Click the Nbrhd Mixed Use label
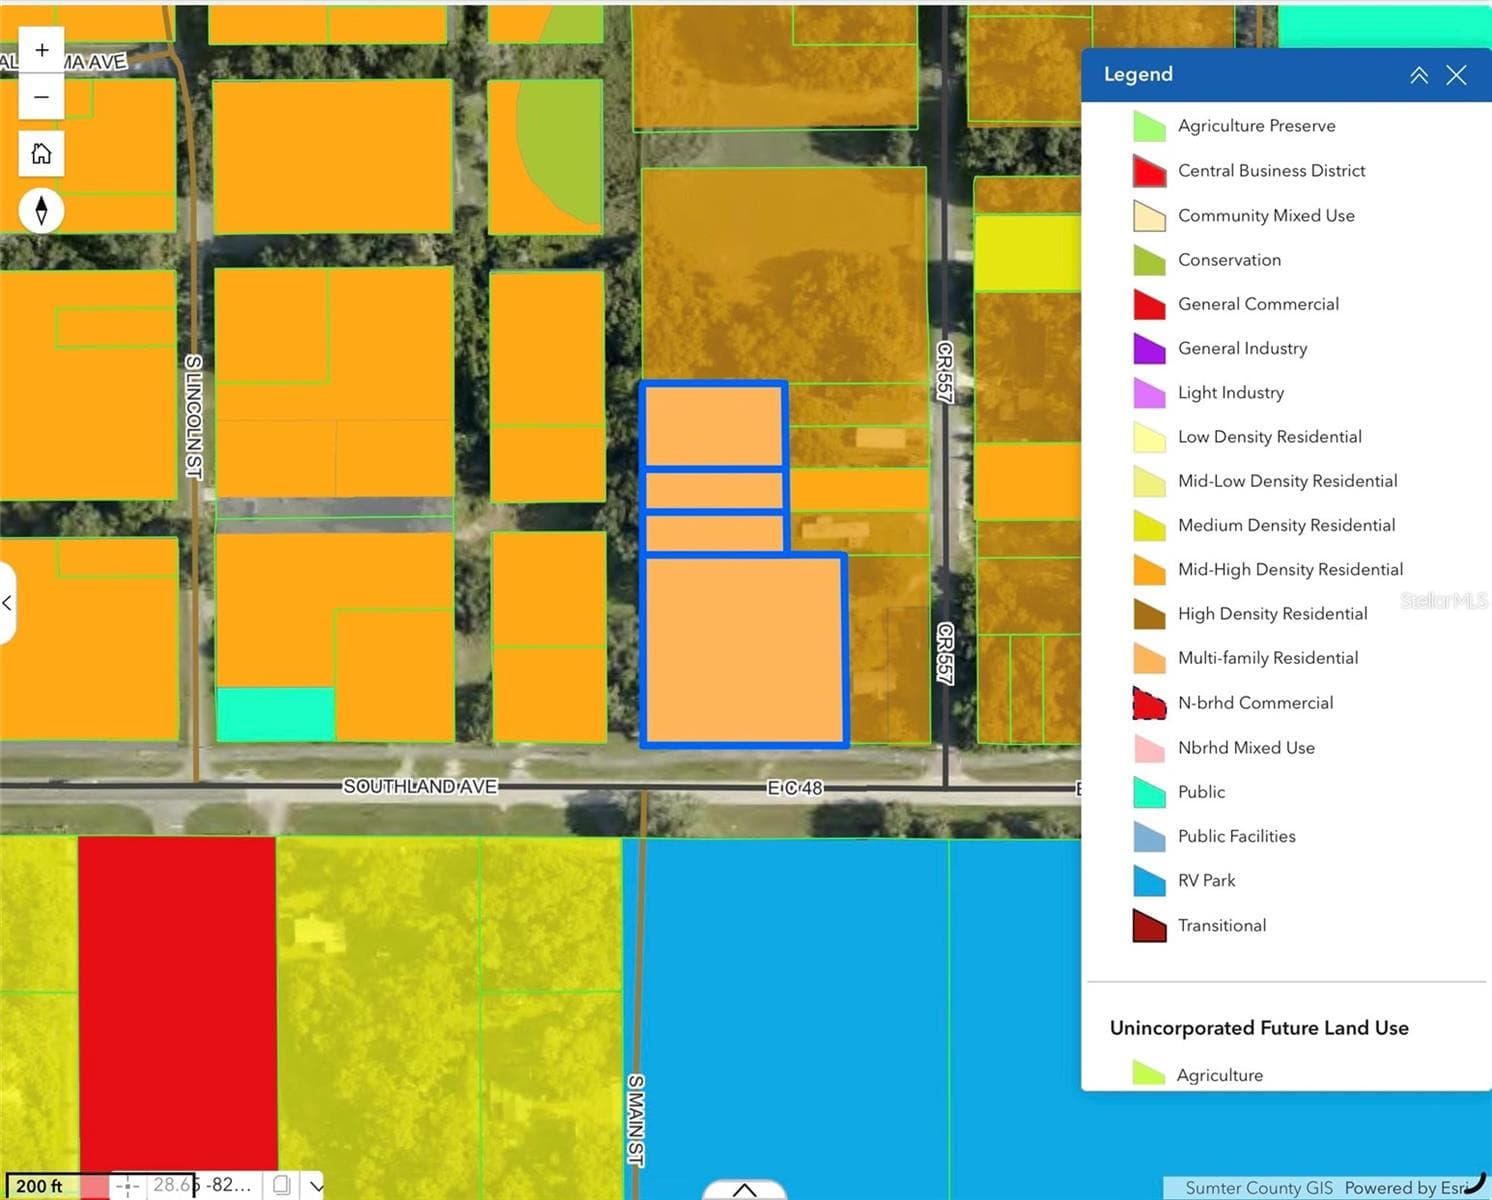The height and width of the screenshot is (1200, 1492). tap(1246, 748)
